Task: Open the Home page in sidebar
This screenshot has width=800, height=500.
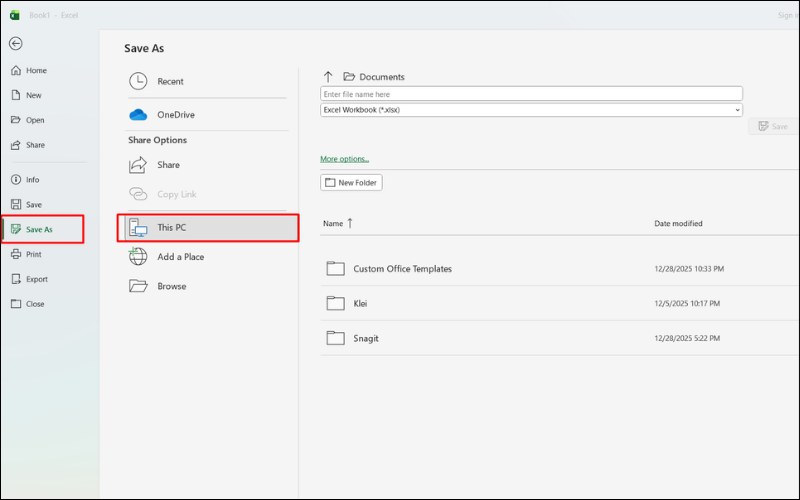Action: tap(30, 70)
